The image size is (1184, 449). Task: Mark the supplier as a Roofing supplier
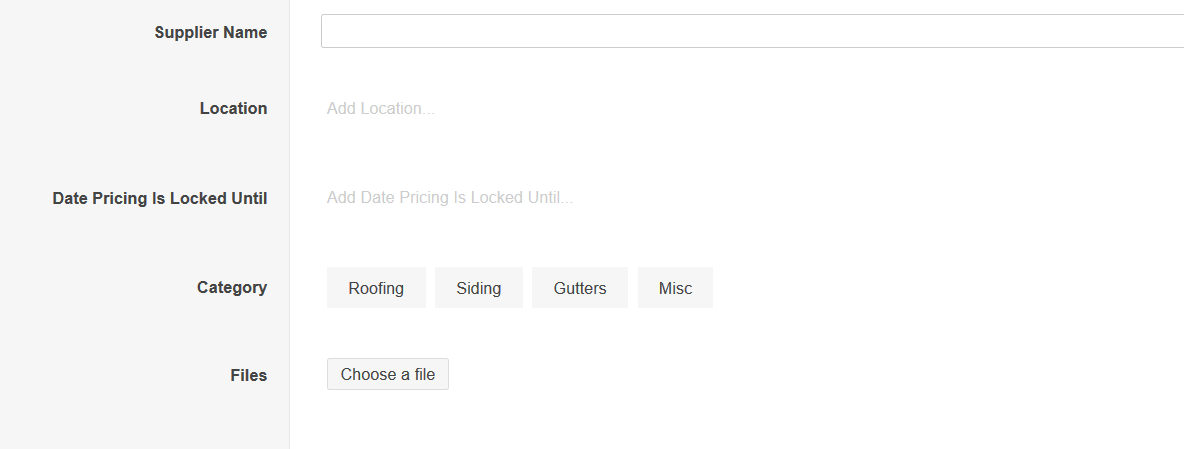[x=376, y=288]
